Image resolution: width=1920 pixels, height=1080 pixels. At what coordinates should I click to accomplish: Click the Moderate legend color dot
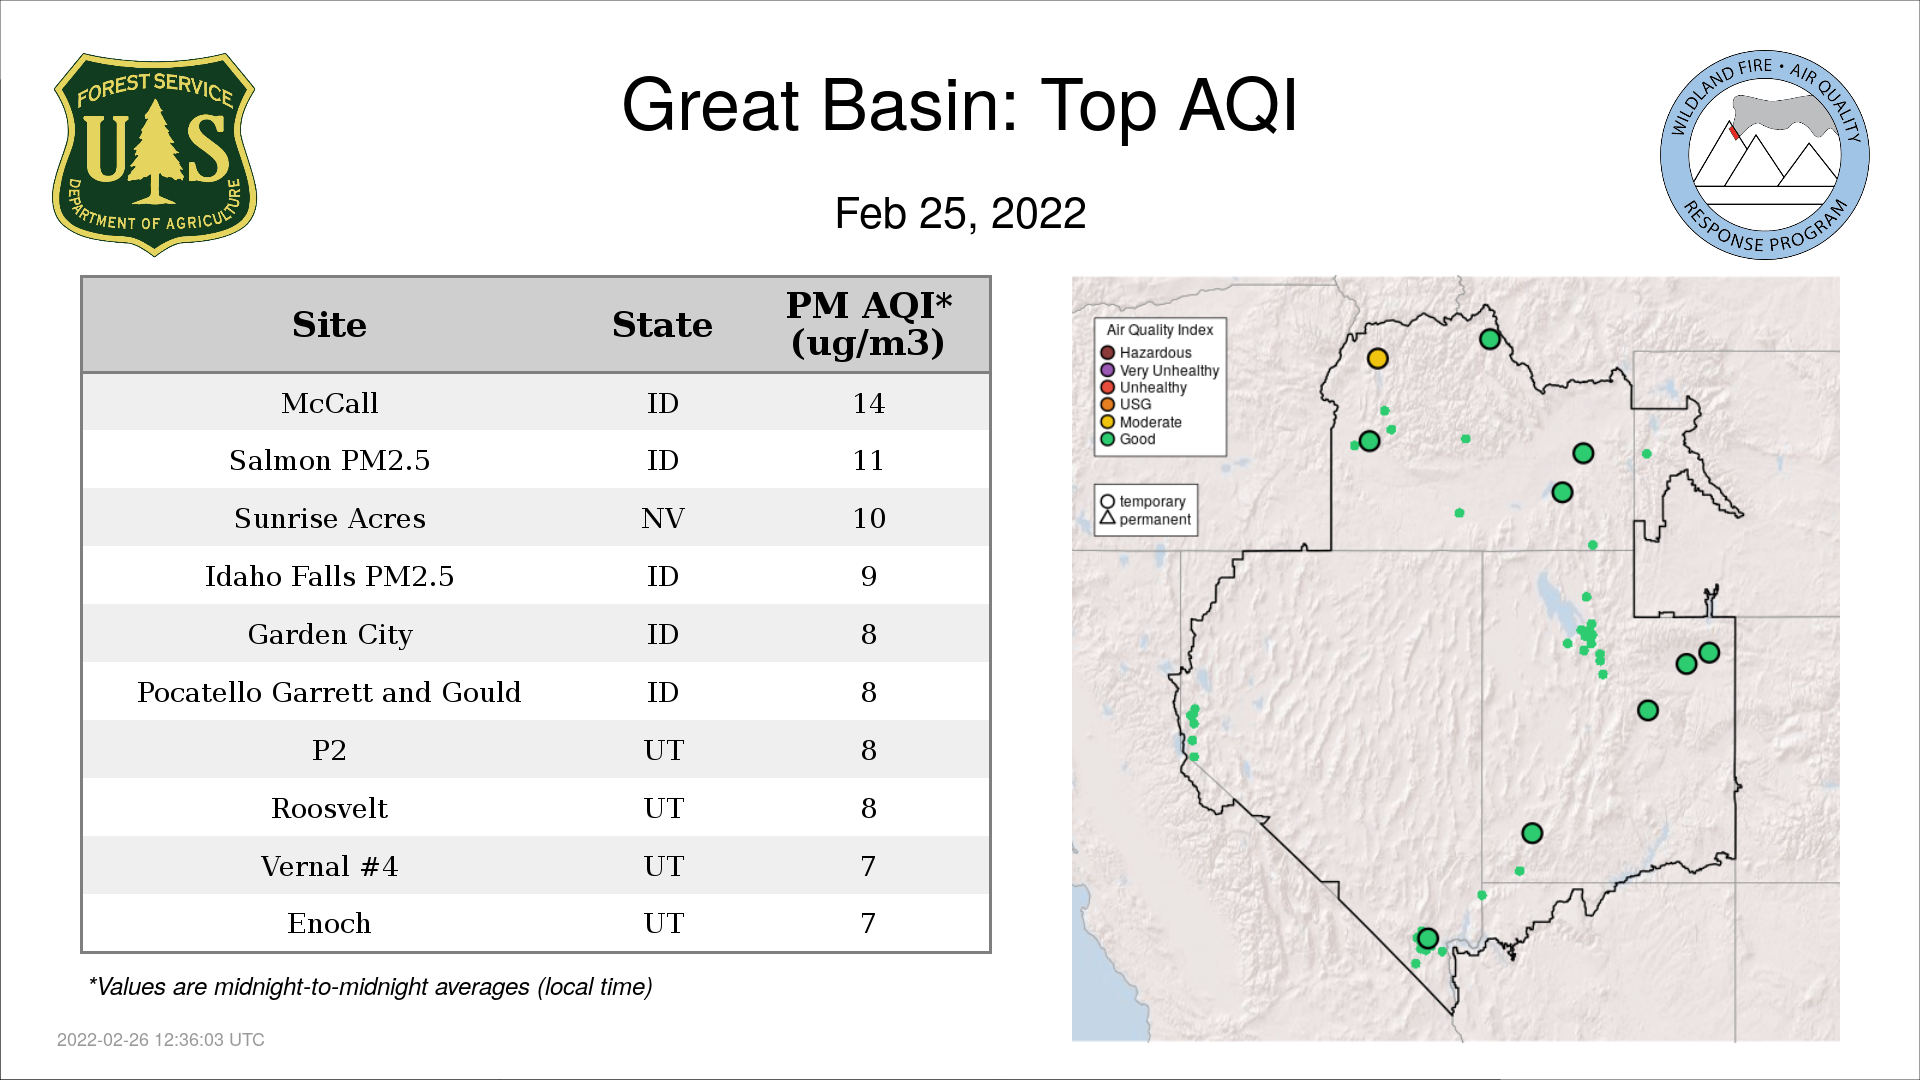pyautogui.click(x=1107, y=422)
